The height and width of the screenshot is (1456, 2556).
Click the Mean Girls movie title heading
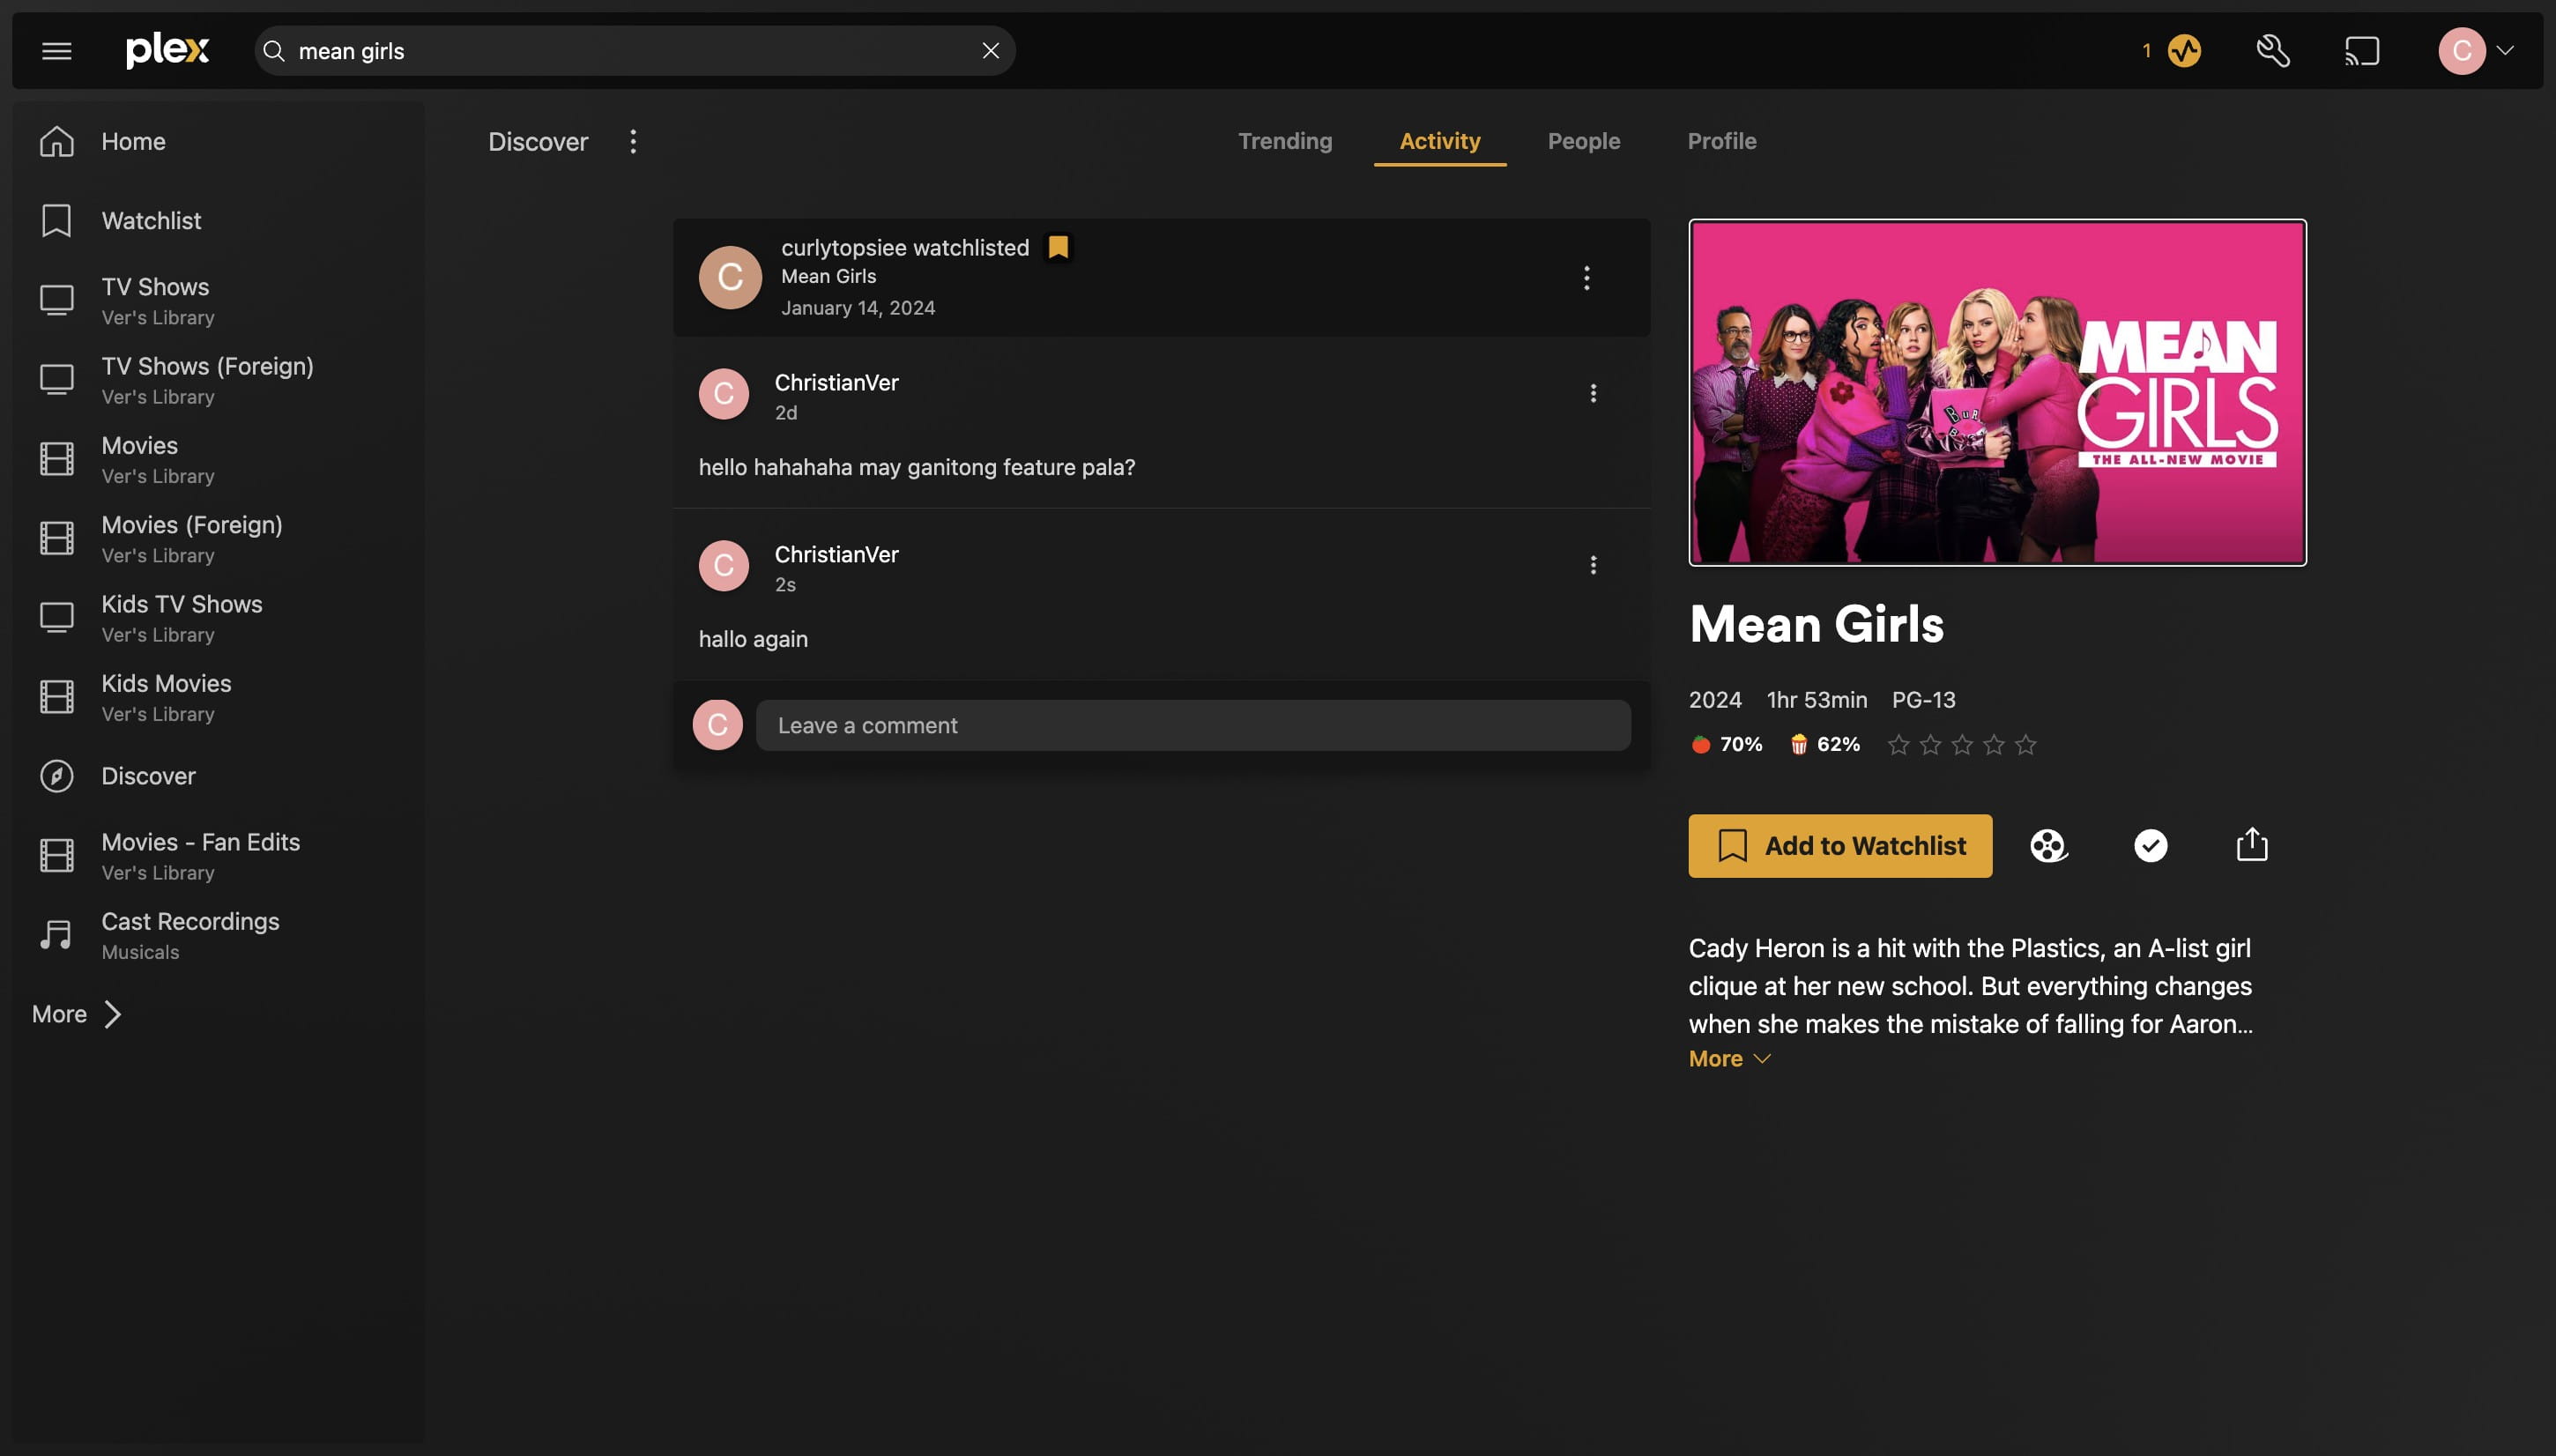[x=1816, y=625]
